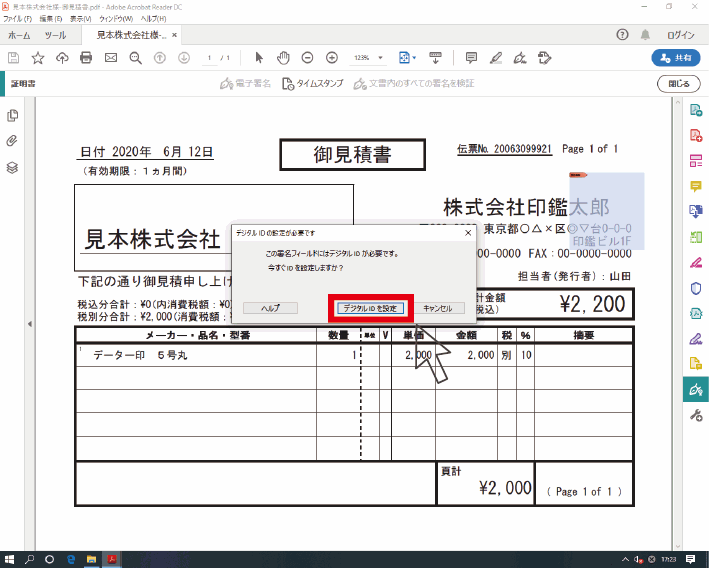The image size is (709, 568).
Task: Open the layers panel icon
Action: coord(12,167)
